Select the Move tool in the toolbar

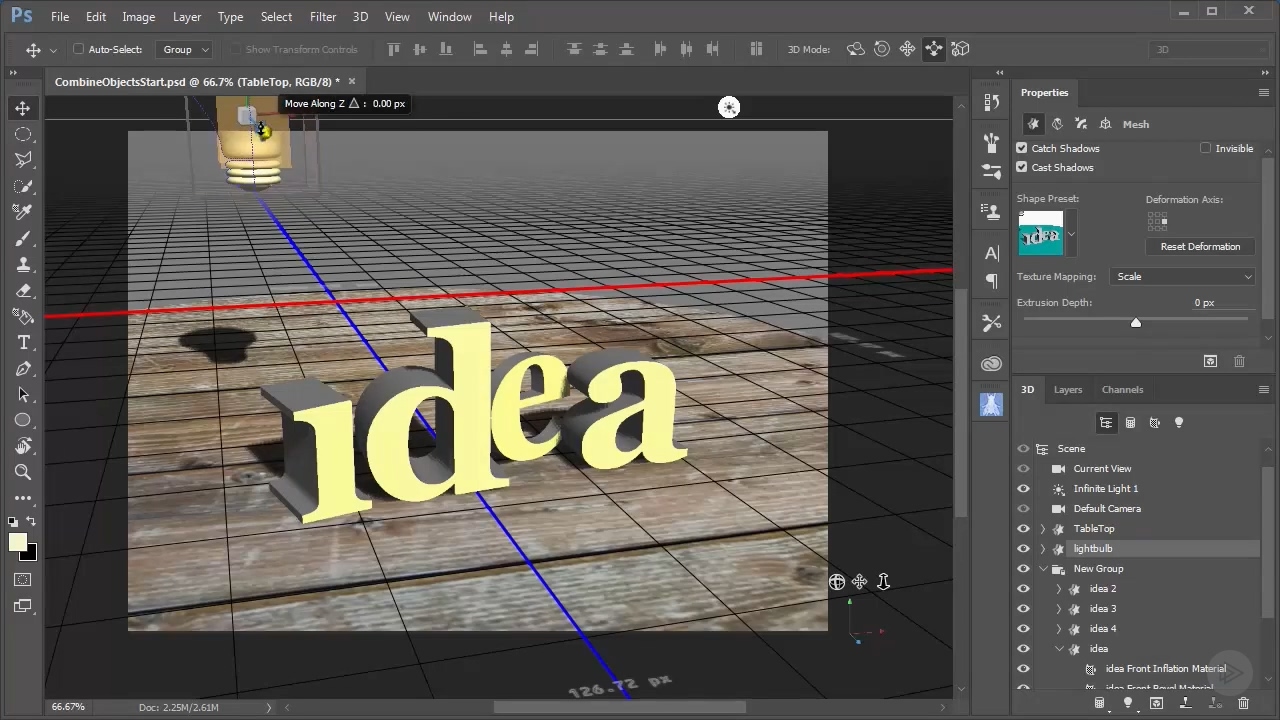pyautogui.click(x=23, y=108)
